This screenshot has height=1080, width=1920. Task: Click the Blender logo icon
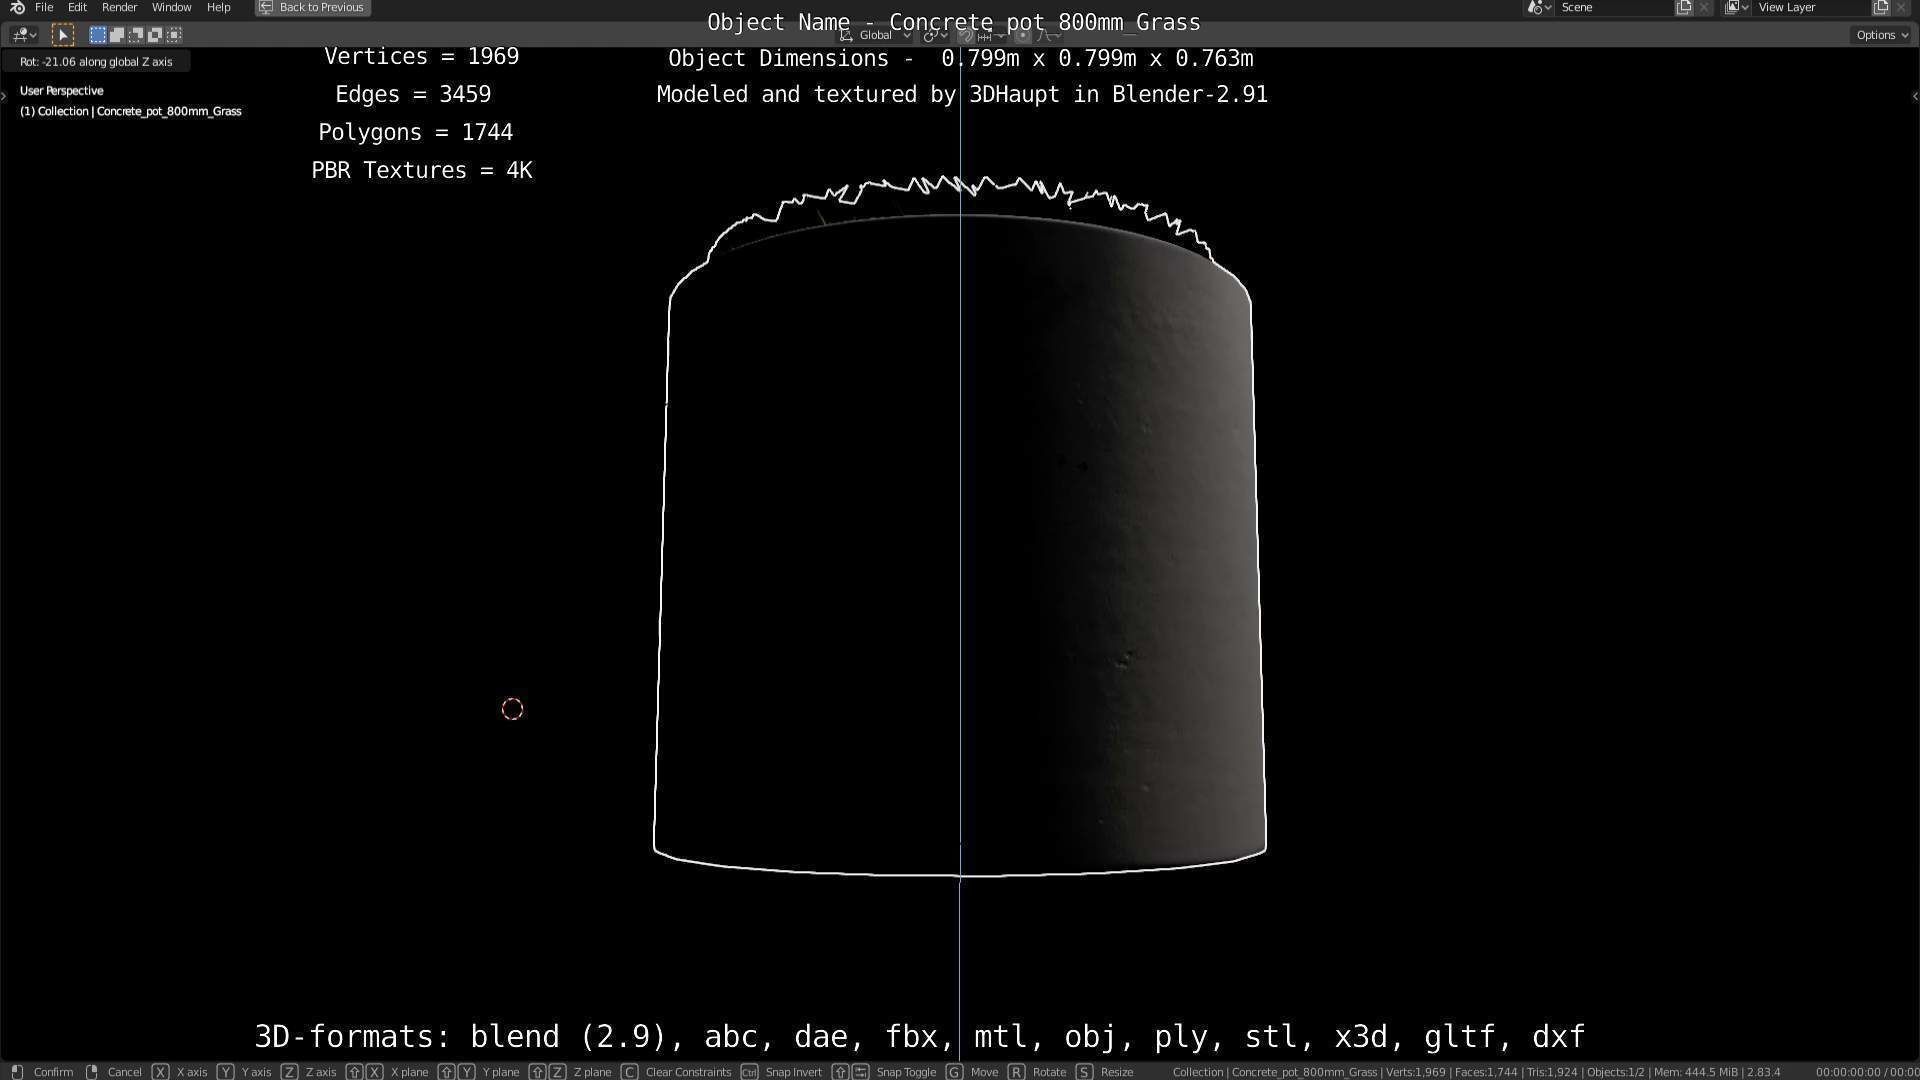pos(17,7)
